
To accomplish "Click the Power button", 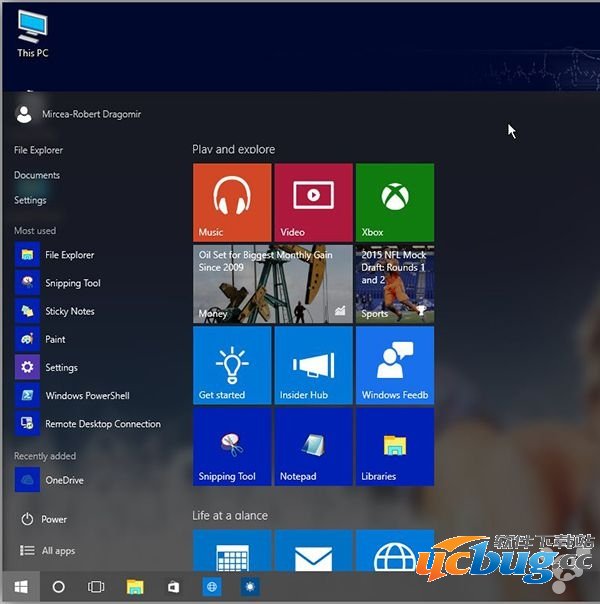I will pyautogui.click(x=44, y=519).
